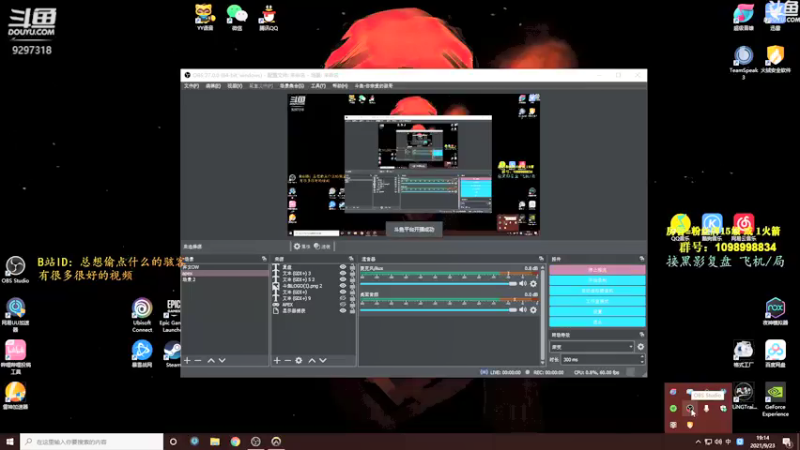Toggle visibility of 文本 (GDI+) 9 source
Image resolution: width=800 pixels, height=450 pixels.
[x=343, y=298]
